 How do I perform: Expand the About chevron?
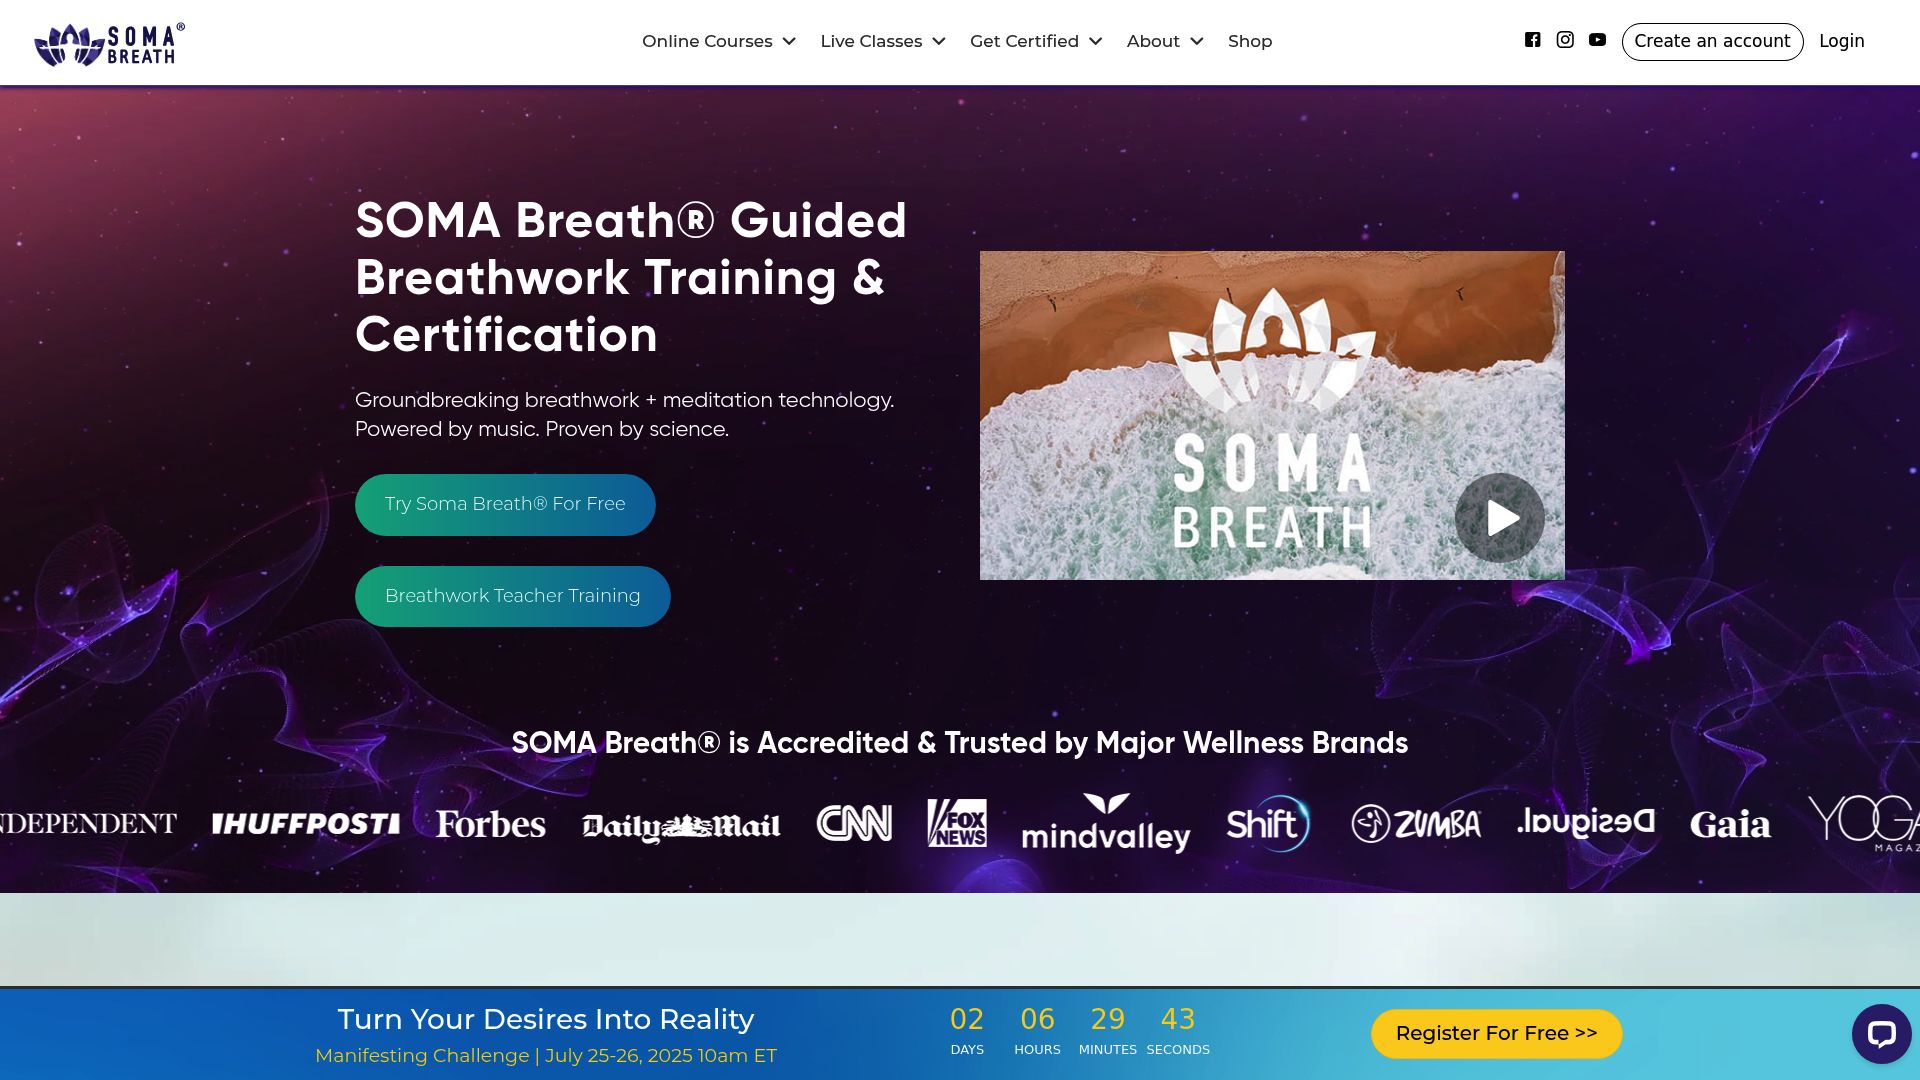pos(1197,41)
